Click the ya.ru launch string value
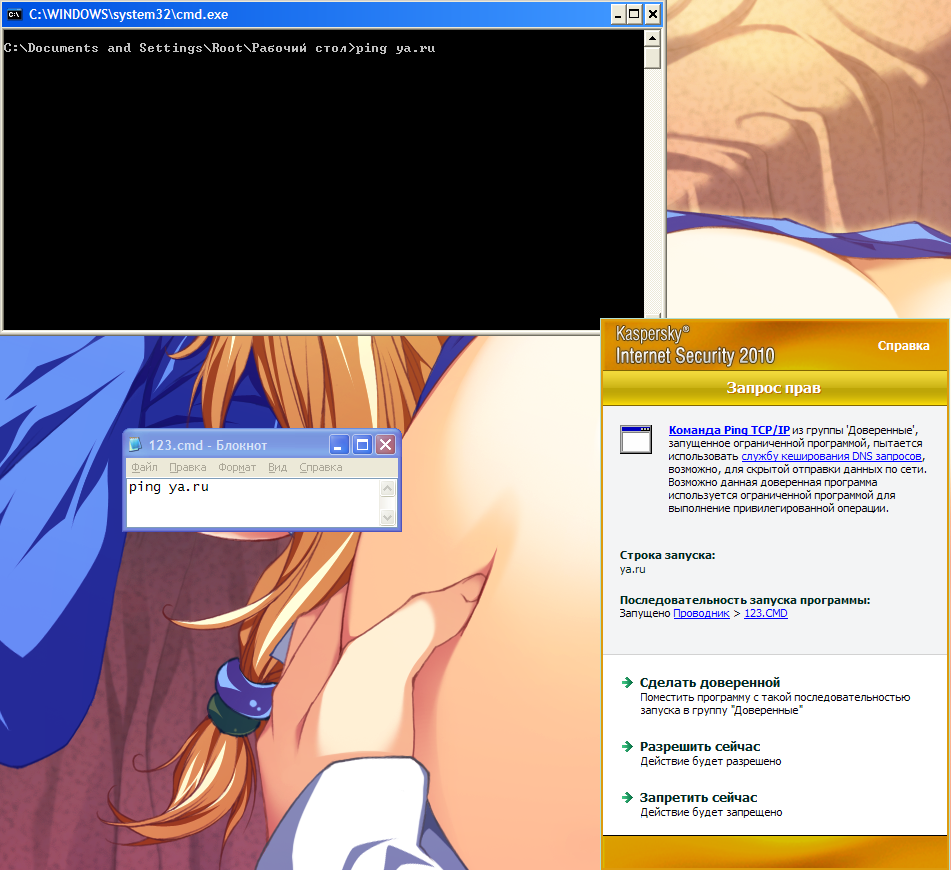Screen dimensions: 951x870 tap(632, 569)
